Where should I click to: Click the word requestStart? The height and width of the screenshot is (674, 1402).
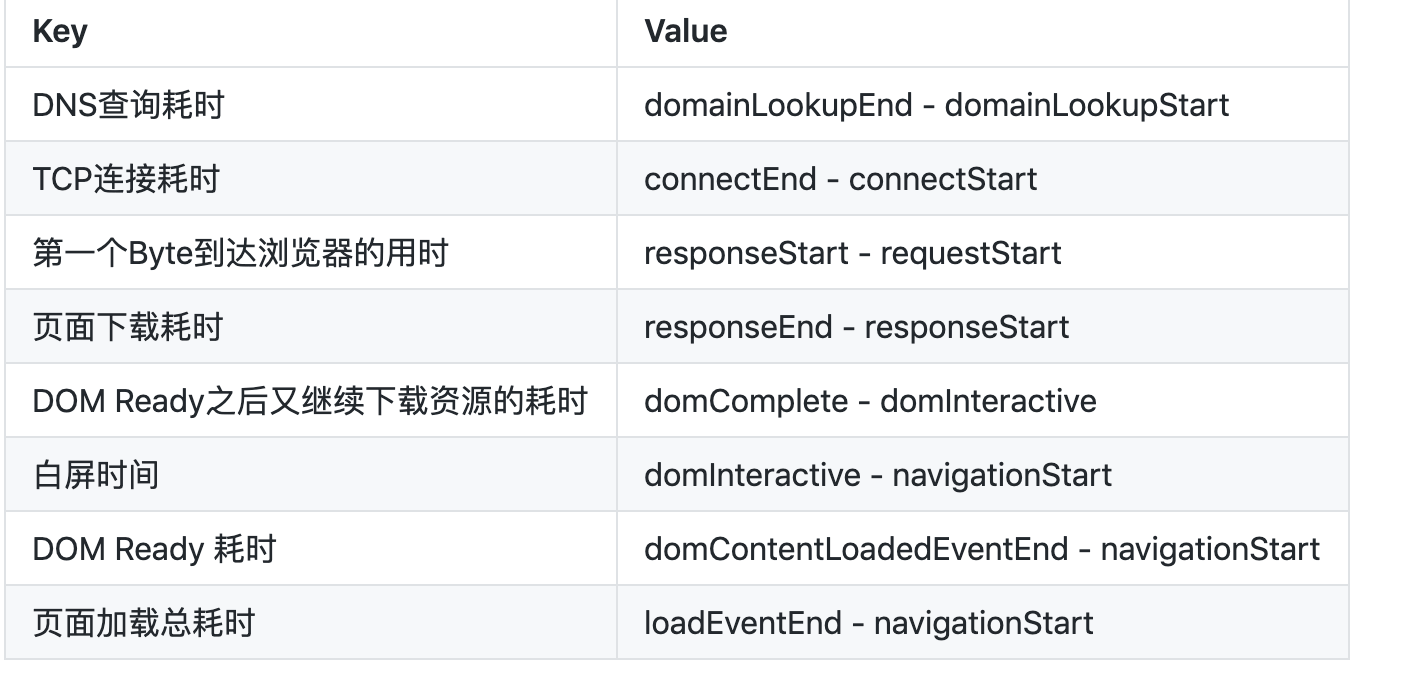[x=971, y=252]
